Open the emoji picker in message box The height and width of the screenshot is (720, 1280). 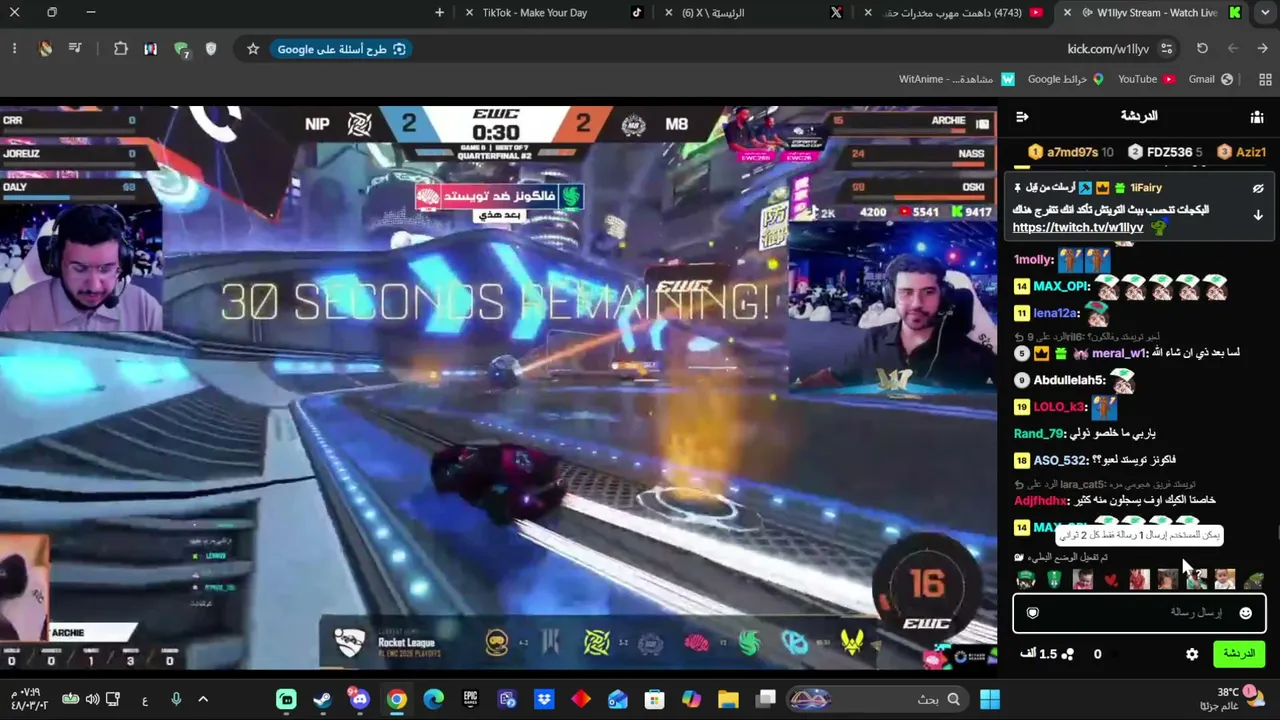[x=1246, y=613]
